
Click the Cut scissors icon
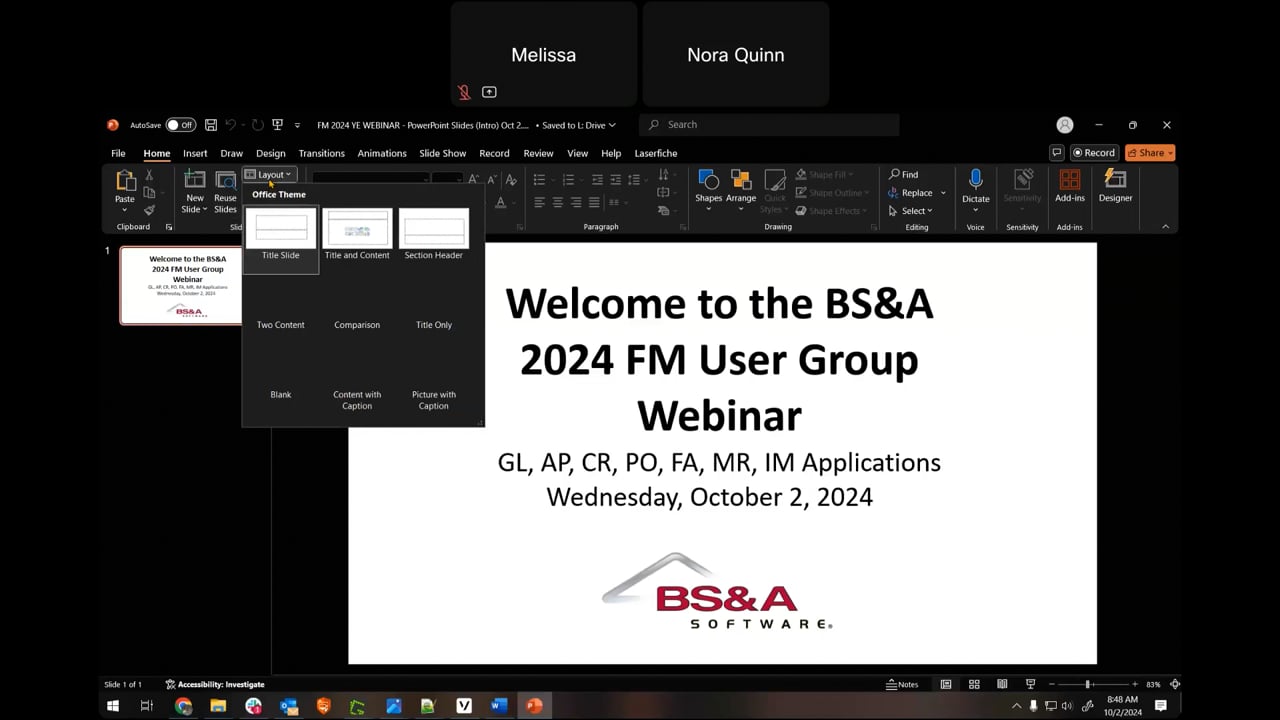click(149, 175)
